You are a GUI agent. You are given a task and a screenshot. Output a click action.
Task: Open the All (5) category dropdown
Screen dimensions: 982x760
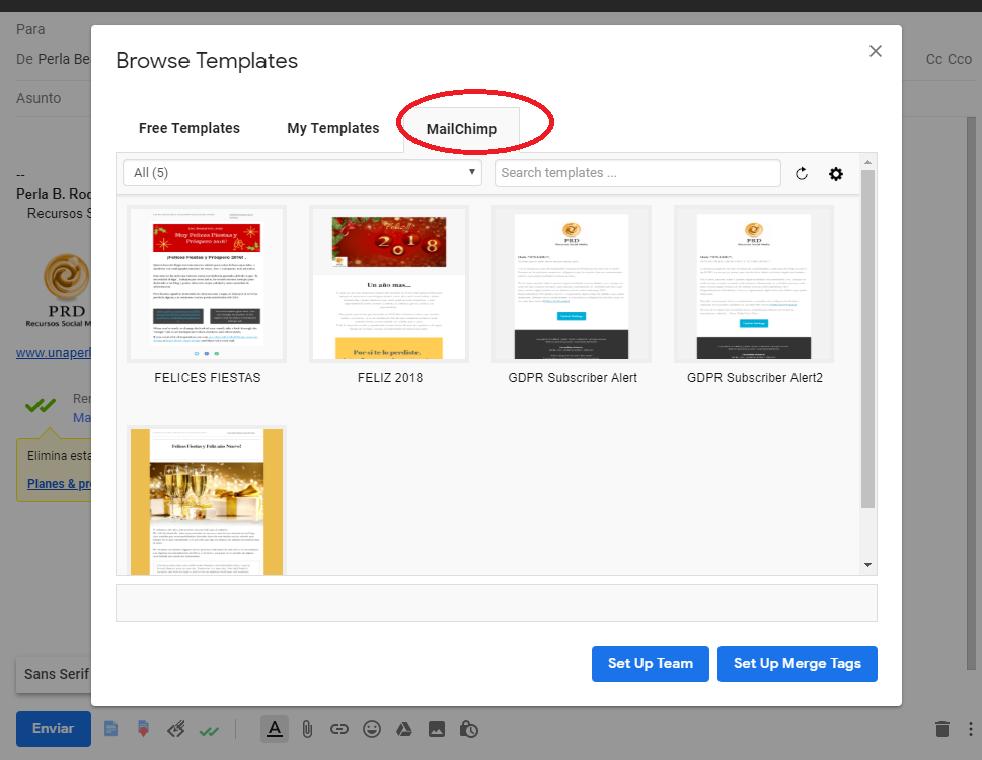point(300,172)
